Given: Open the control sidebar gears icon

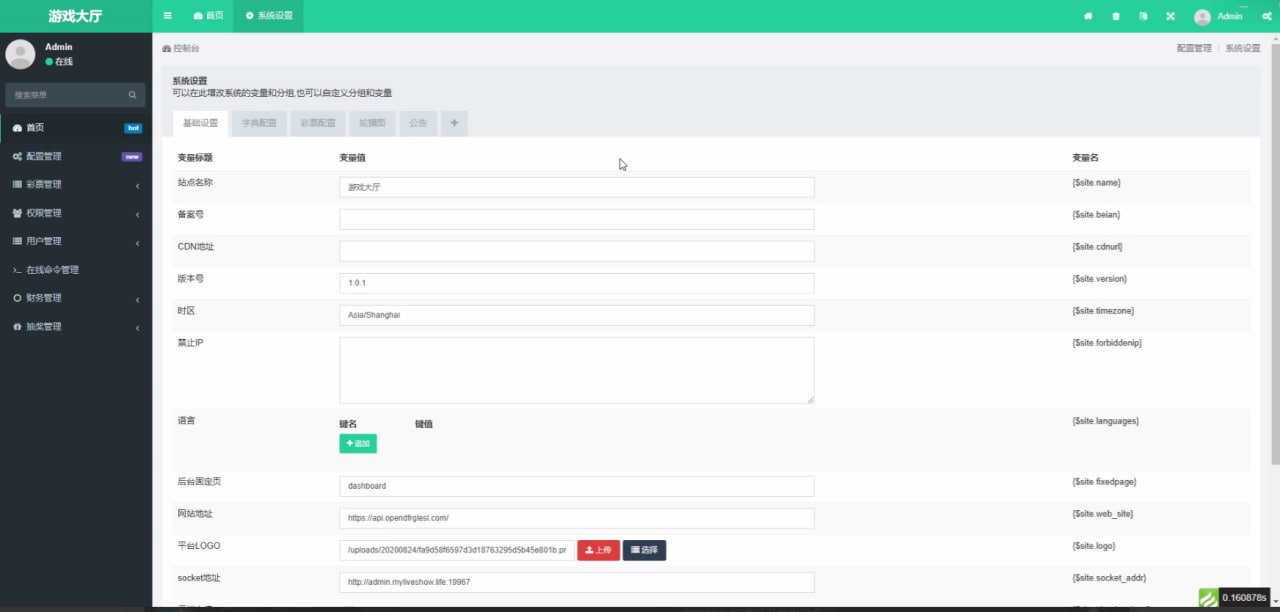Looking at the screenshot, I should coord(1266,16).
